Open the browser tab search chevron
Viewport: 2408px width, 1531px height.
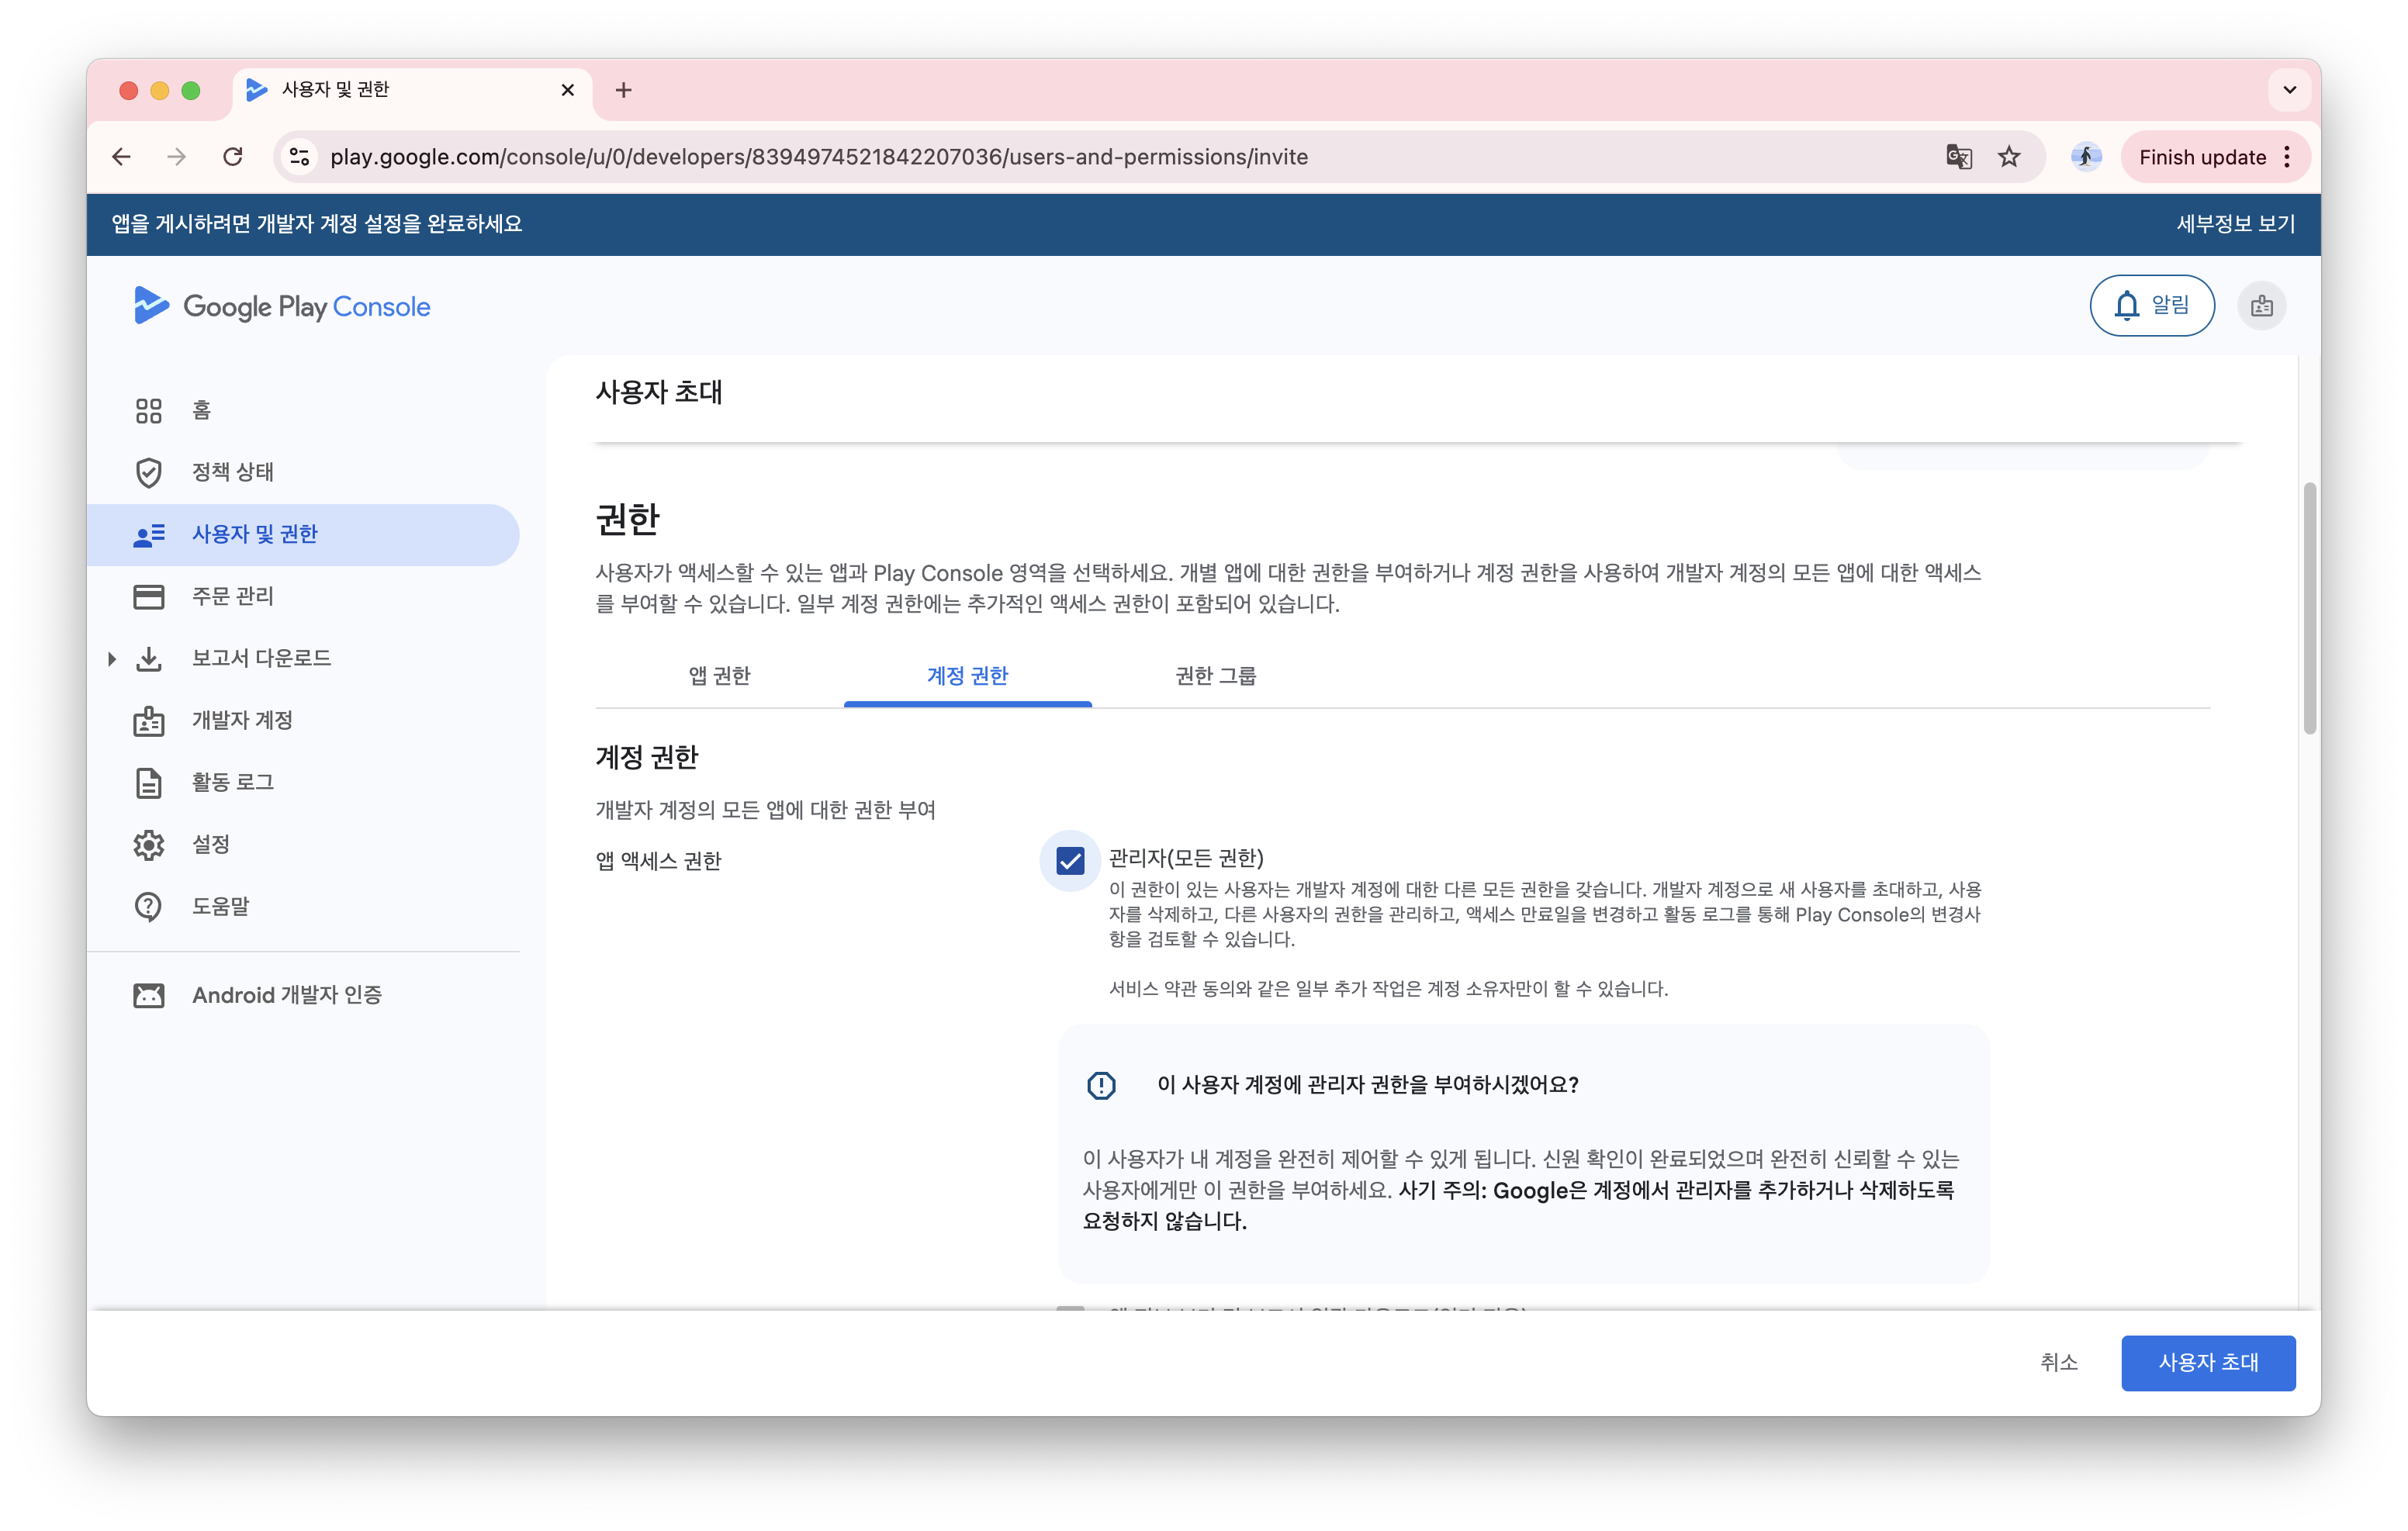pyautogui.click(x=2289, y=90)
